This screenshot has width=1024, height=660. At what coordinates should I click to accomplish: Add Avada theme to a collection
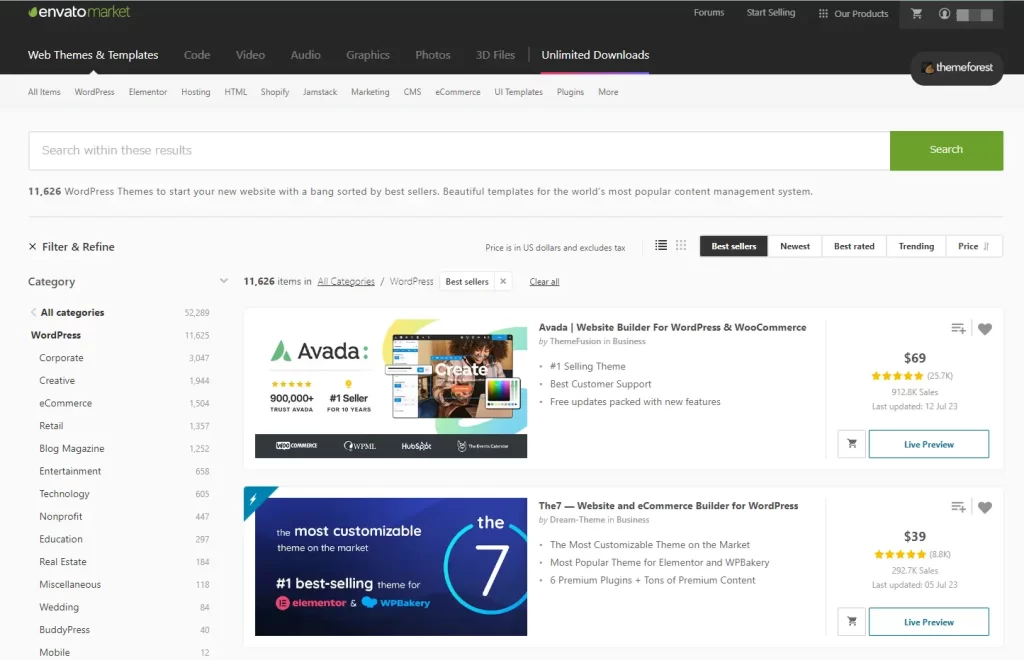958,329
